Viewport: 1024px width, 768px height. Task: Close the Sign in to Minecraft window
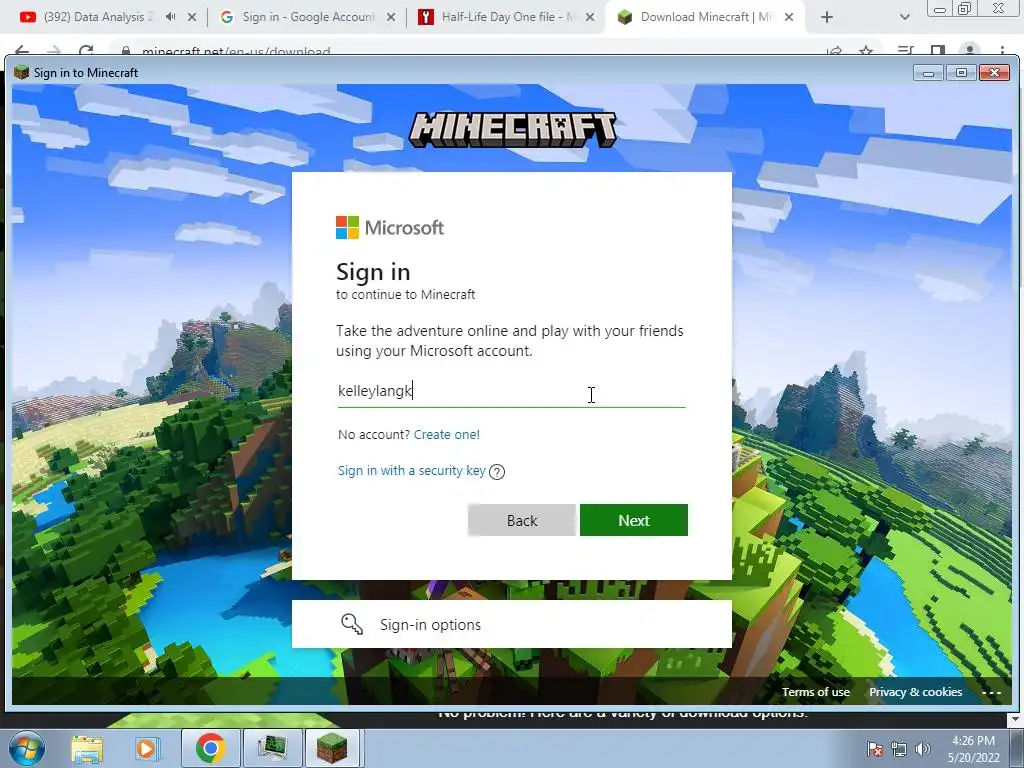[995, 72]
